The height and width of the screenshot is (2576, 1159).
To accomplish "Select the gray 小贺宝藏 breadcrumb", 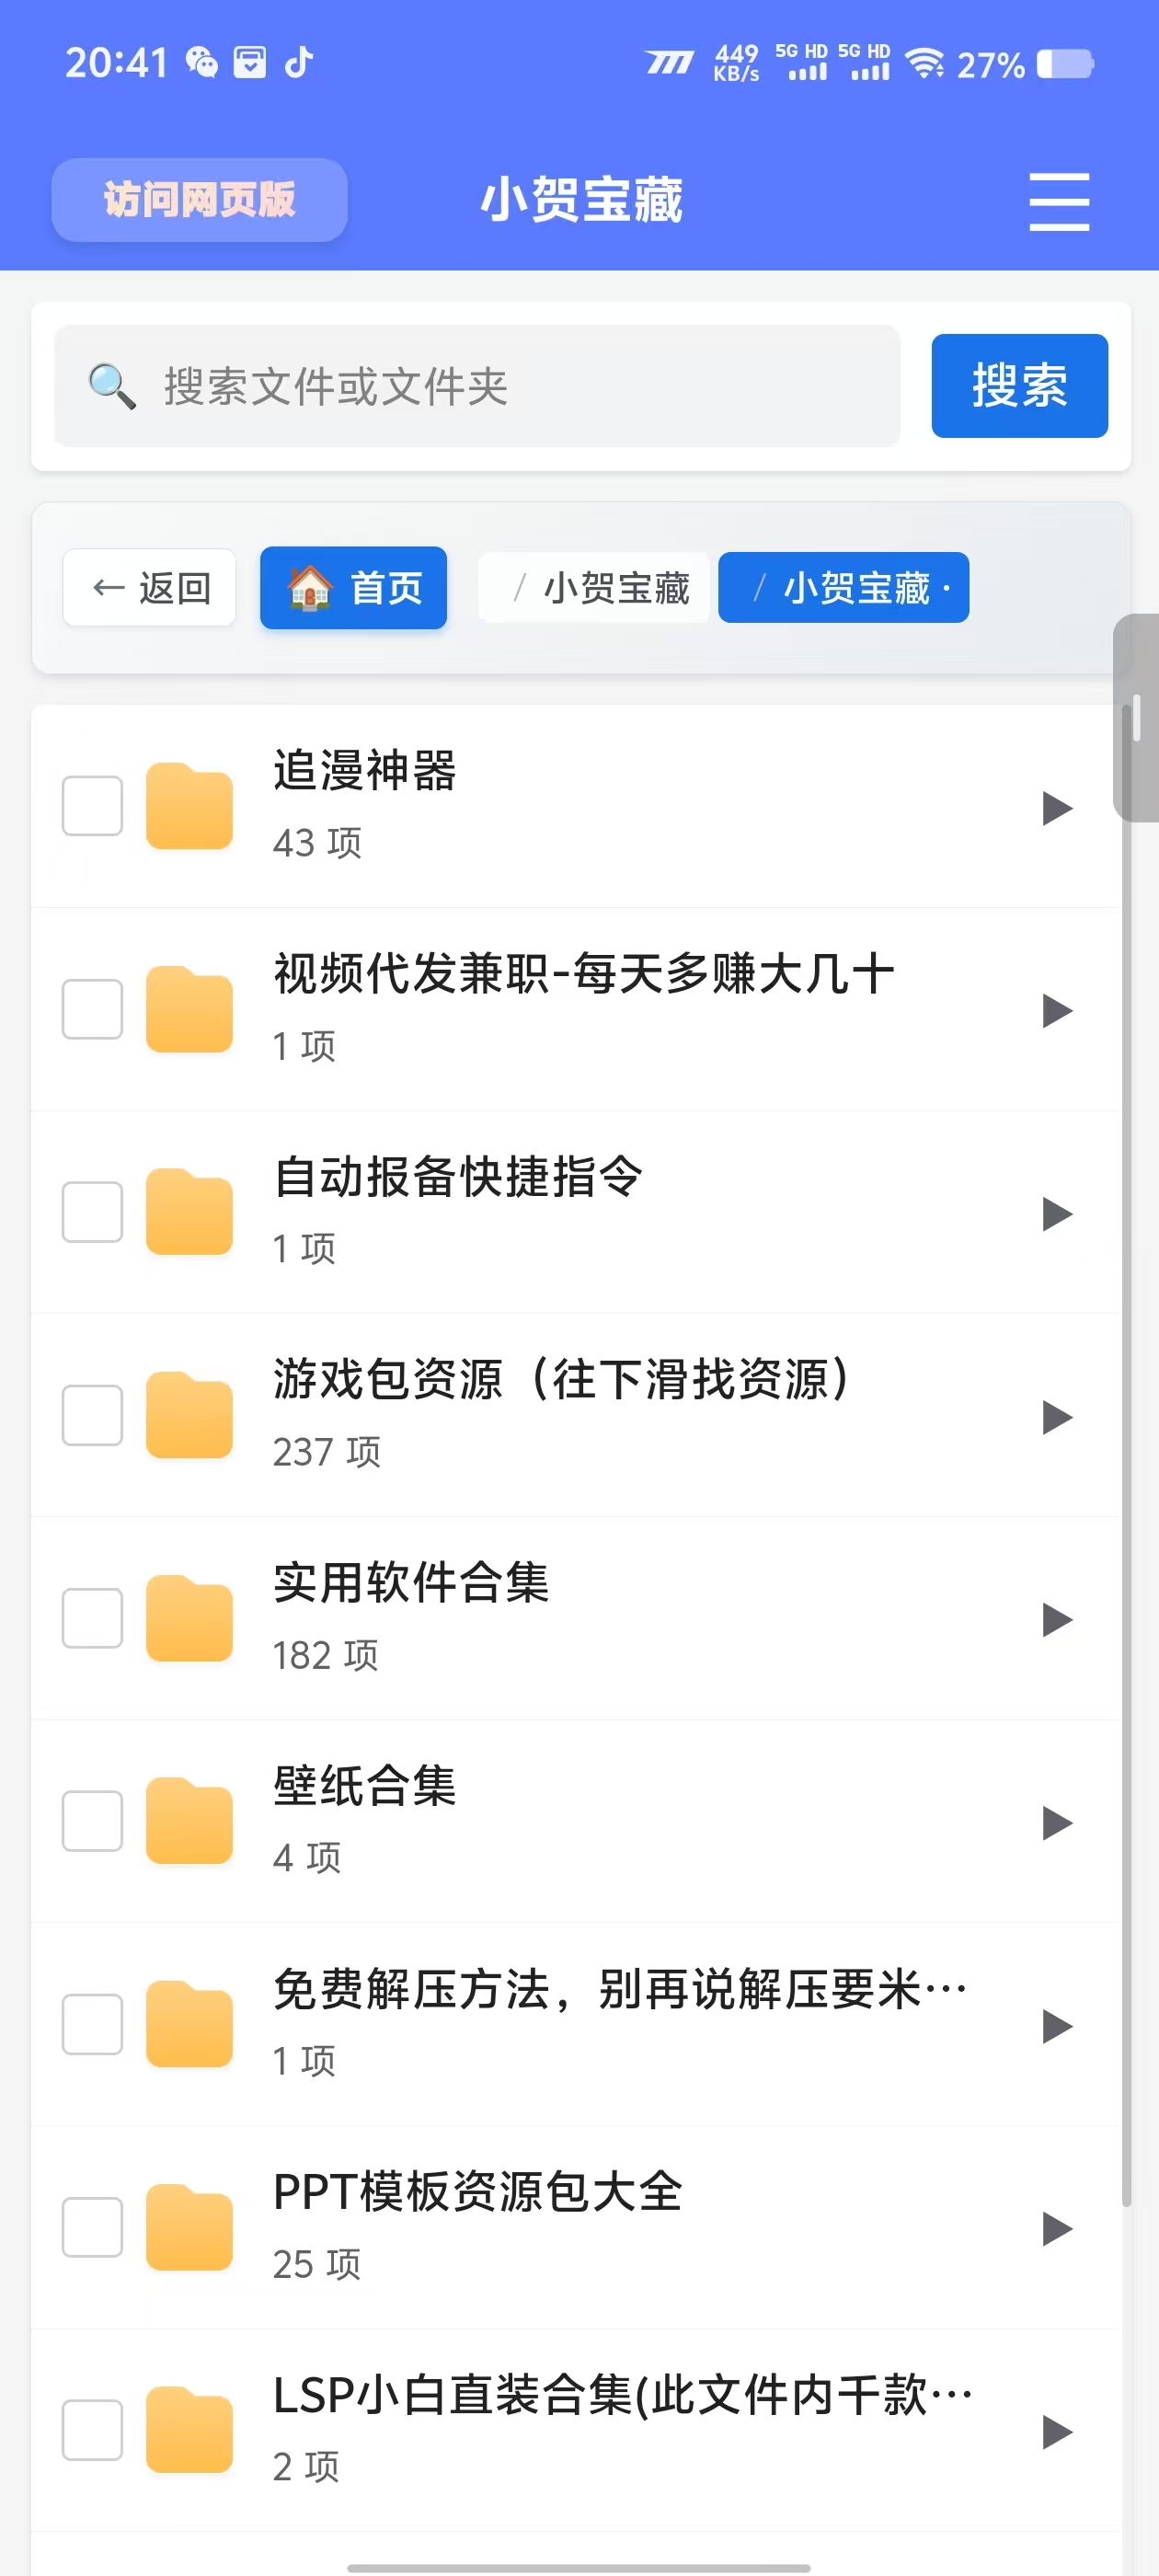I will [x=602, y=588].
